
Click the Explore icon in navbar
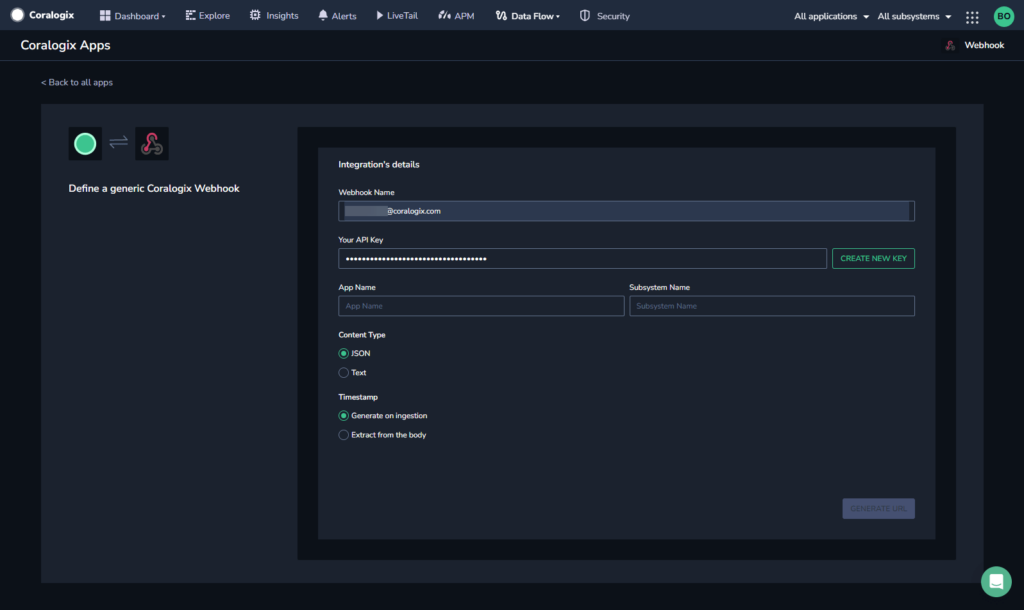pyautogui.click(x=190, y=16)
